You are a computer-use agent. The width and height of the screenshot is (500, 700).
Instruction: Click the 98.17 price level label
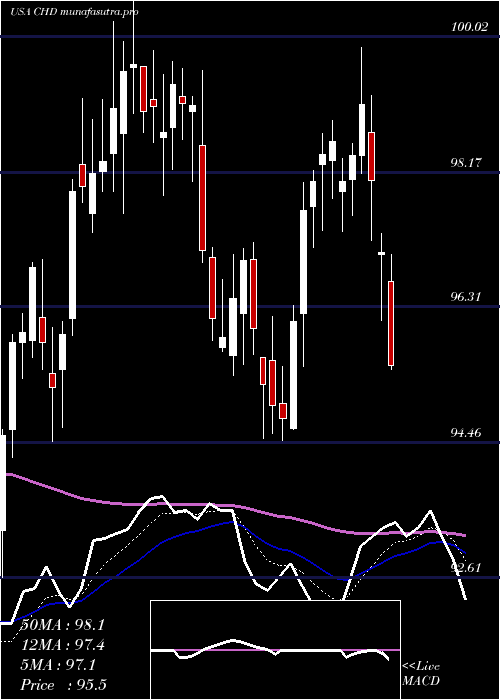(x=466, y=163)
